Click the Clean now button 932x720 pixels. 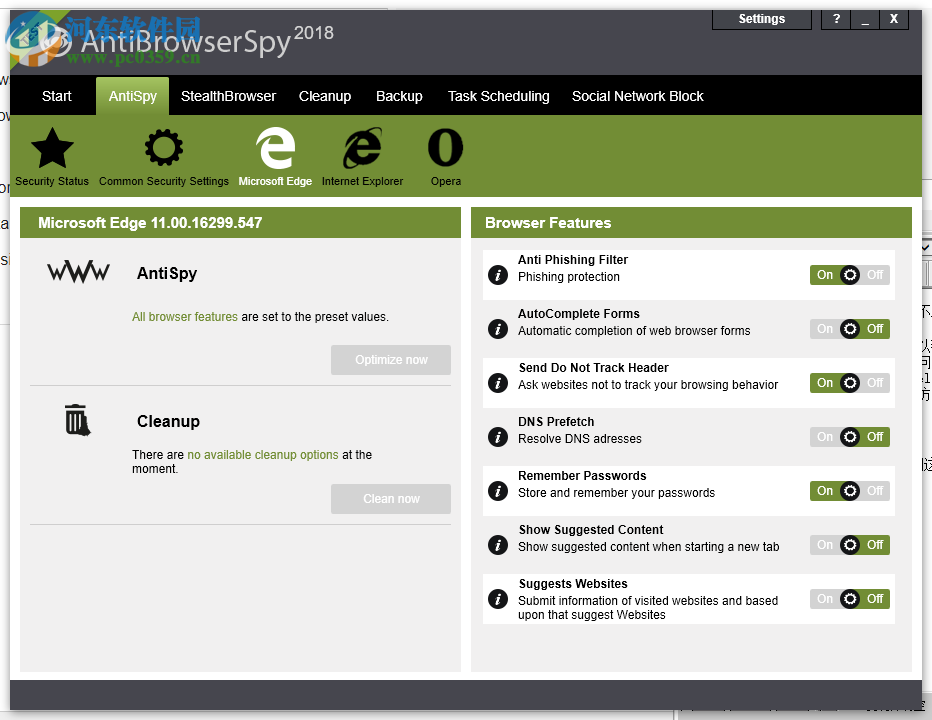(x=391, y=499)
